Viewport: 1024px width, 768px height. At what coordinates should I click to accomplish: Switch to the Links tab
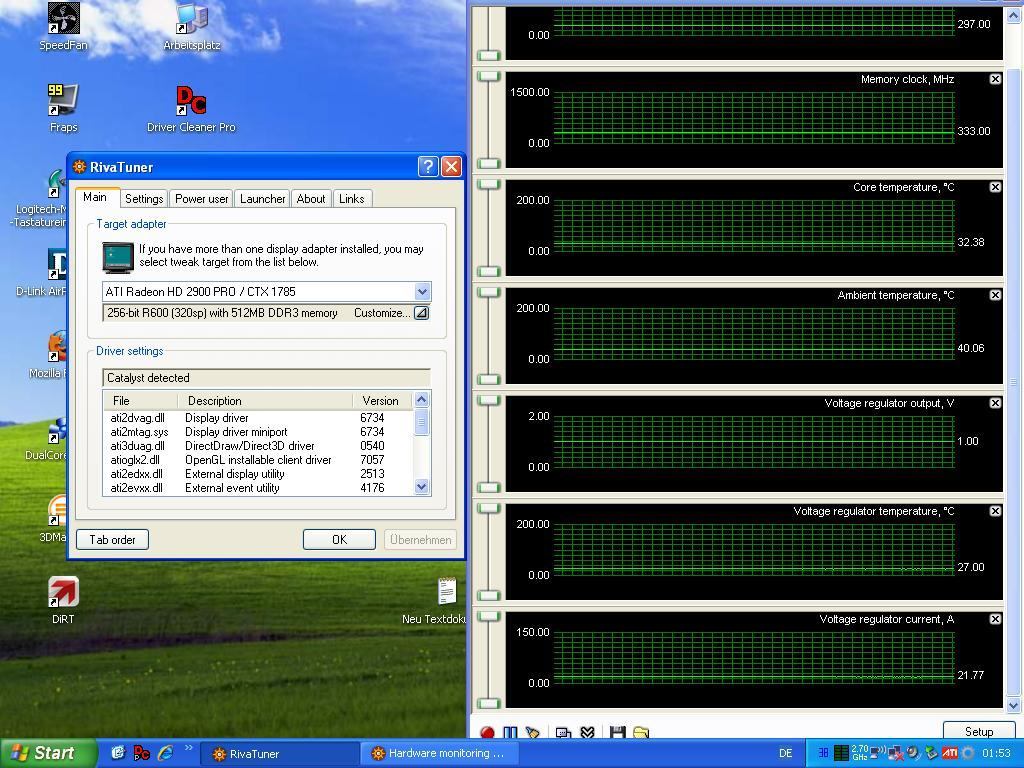tap(352, 199)
